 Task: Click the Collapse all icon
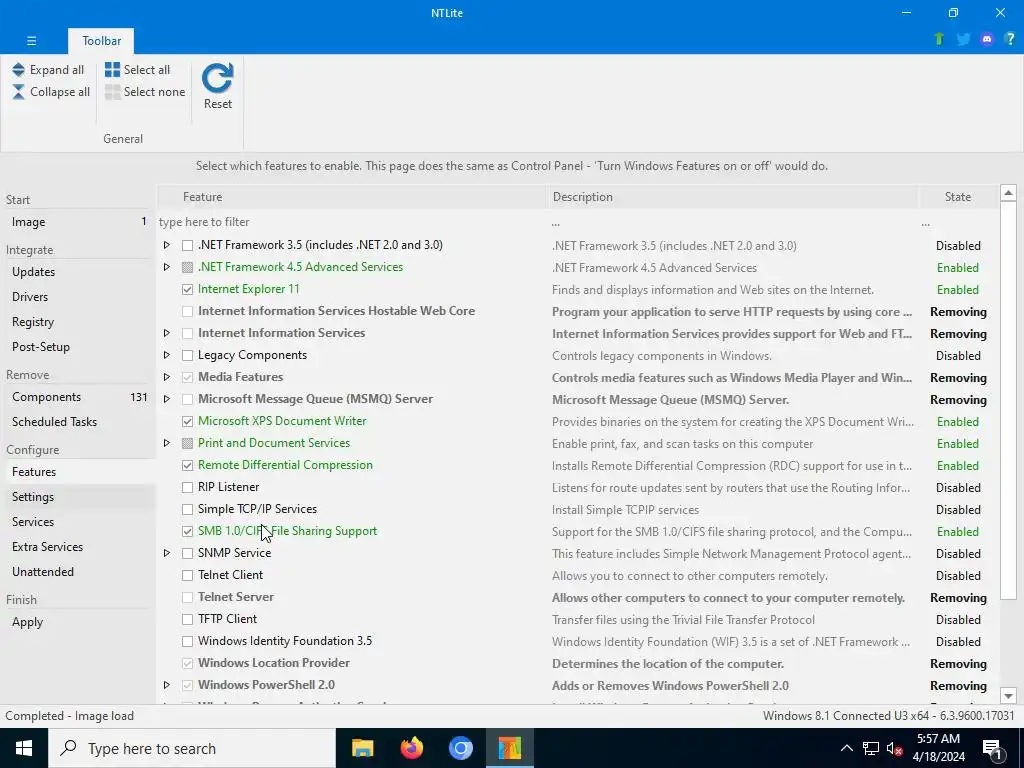(18, 92)
